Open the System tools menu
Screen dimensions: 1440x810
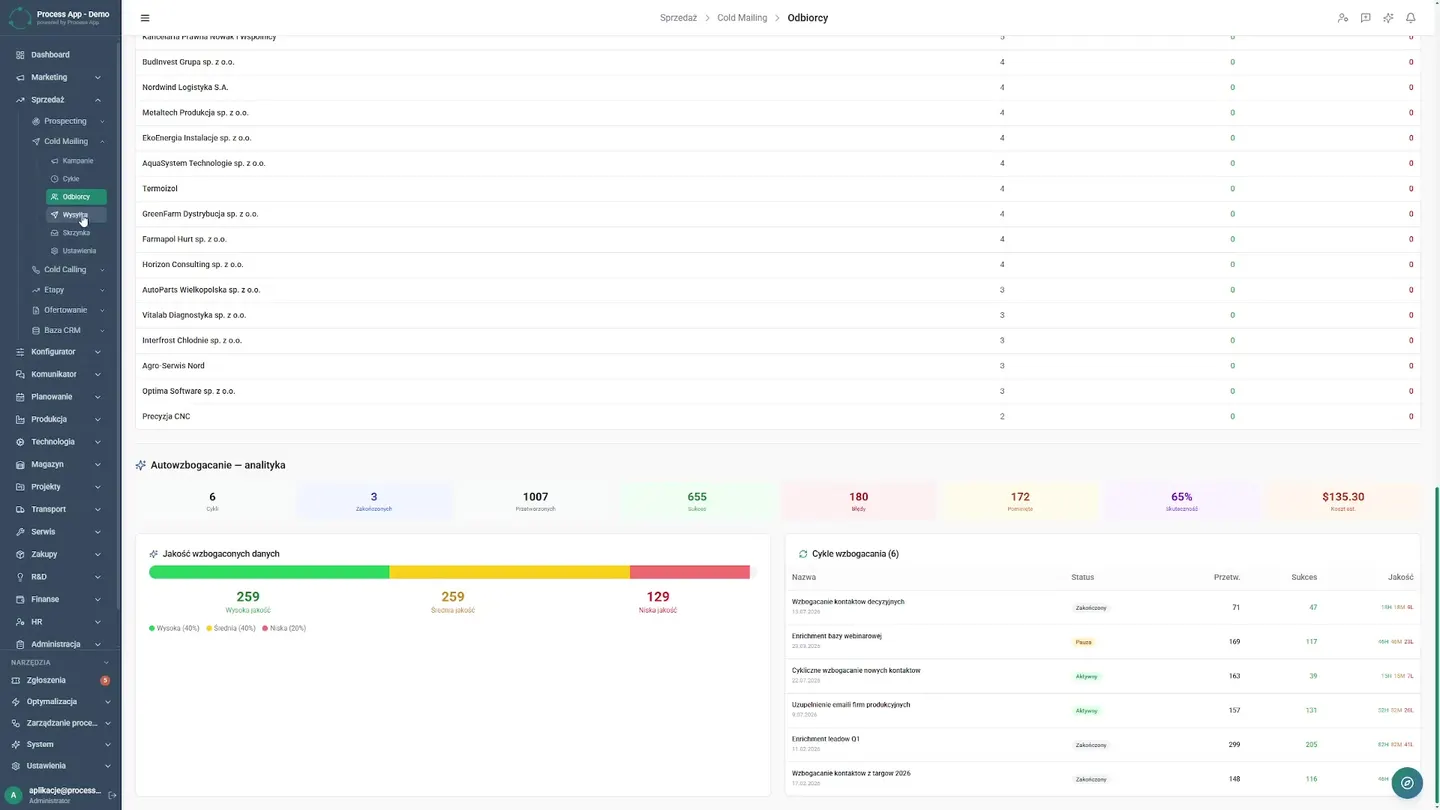tap(59, 745)
